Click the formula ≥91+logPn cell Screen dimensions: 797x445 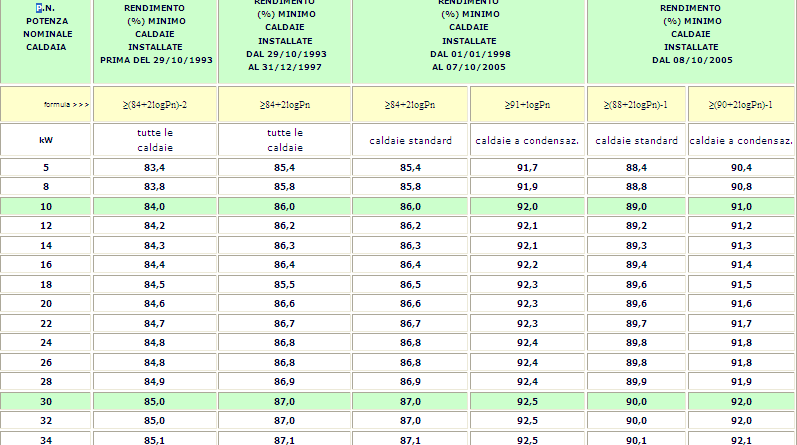coord(528,104)
